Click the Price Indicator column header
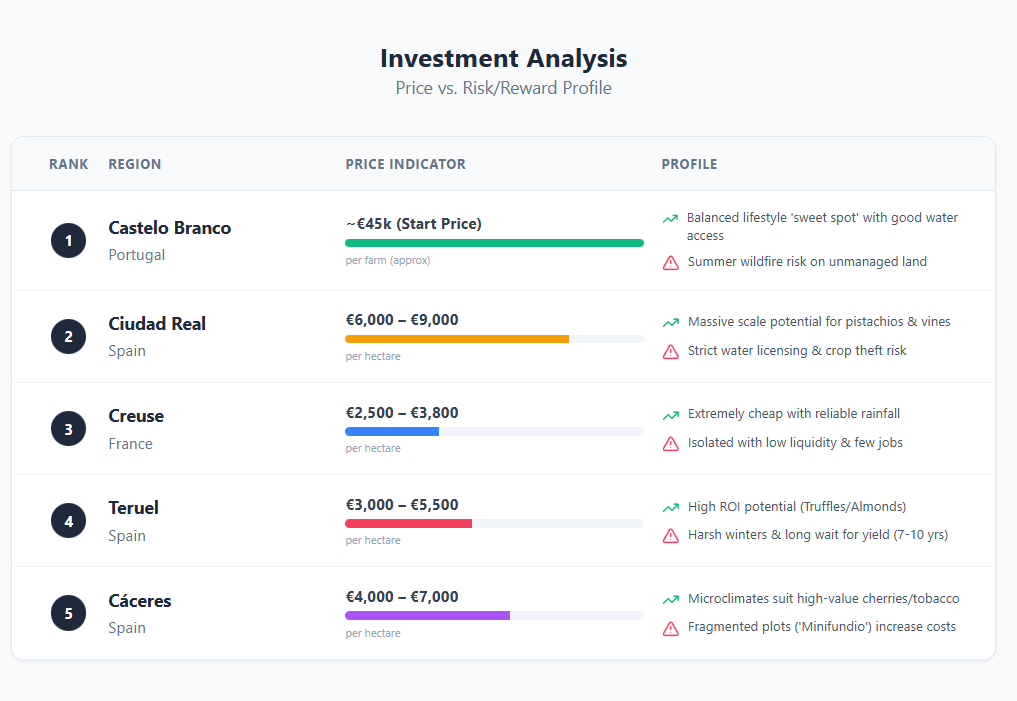This screenshot has width=1017, height=701. (405, 164)
